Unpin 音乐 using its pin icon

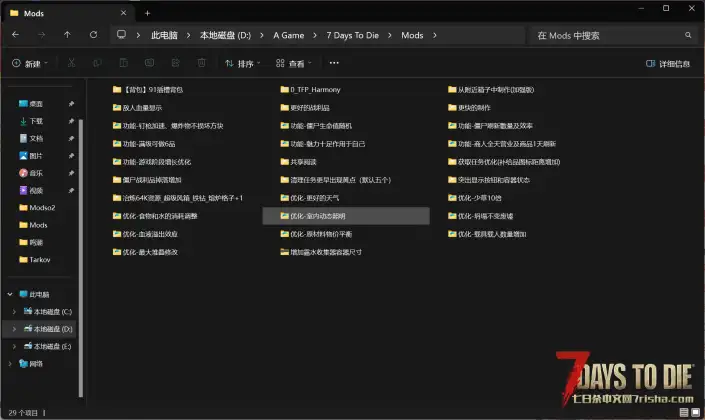click(x=71, y=173)
